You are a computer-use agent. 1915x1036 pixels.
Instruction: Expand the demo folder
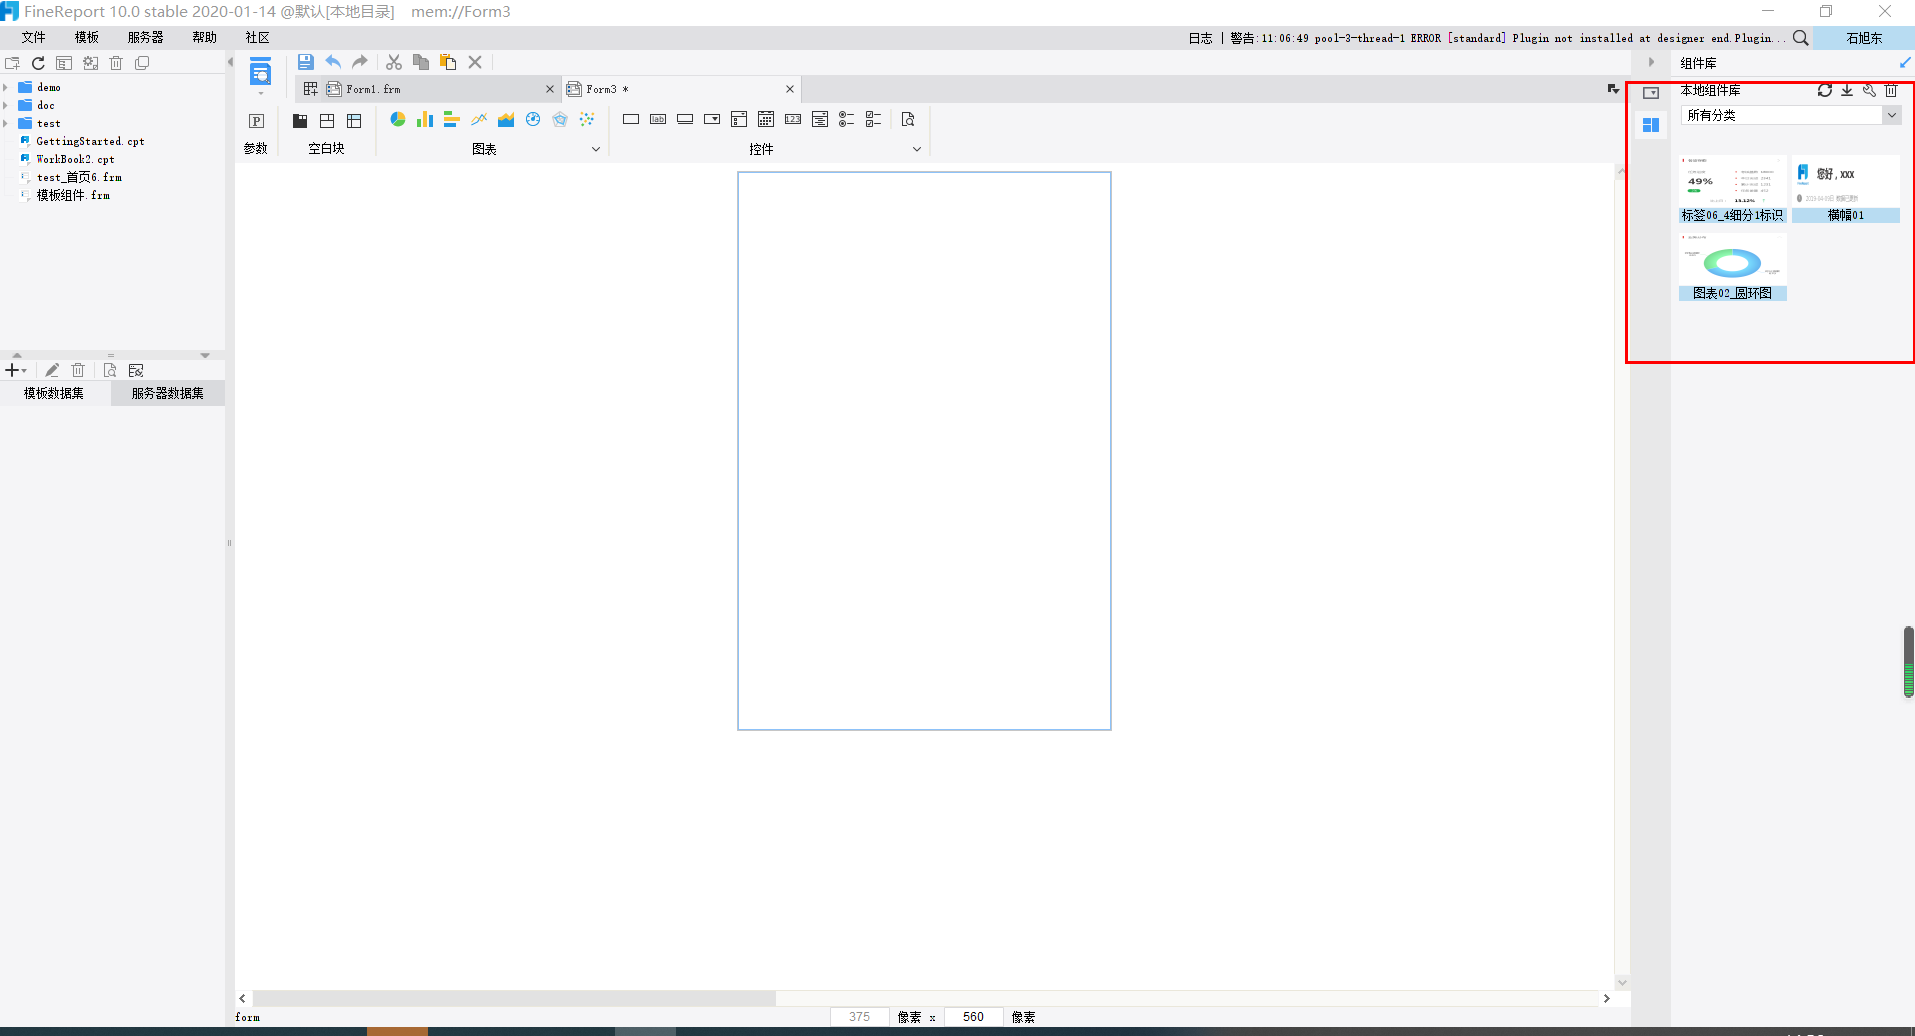coord(6,88)
